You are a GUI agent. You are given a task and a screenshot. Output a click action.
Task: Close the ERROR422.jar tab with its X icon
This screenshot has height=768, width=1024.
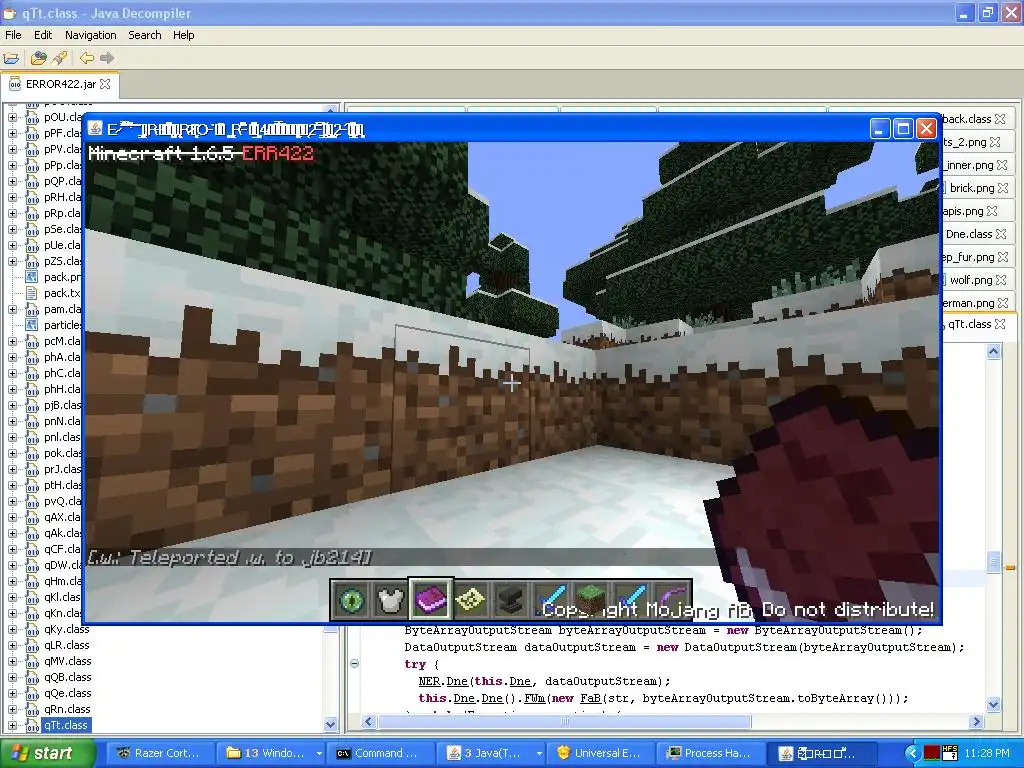point(105,84)
